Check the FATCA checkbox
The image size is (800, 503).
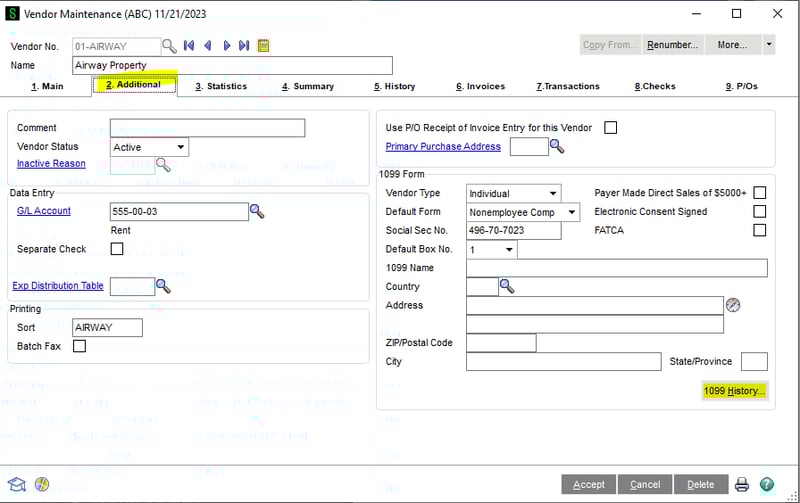(x=760, y=230)
